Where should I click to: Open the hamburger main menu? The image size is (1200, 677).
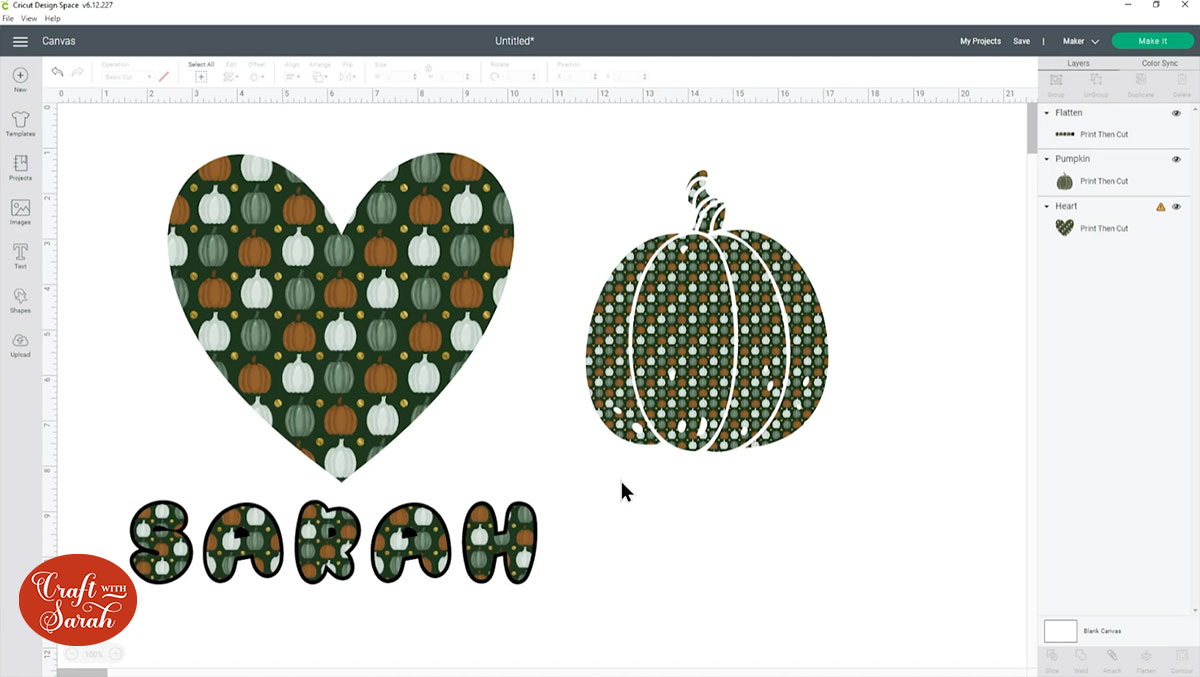[x=20, y=41]
